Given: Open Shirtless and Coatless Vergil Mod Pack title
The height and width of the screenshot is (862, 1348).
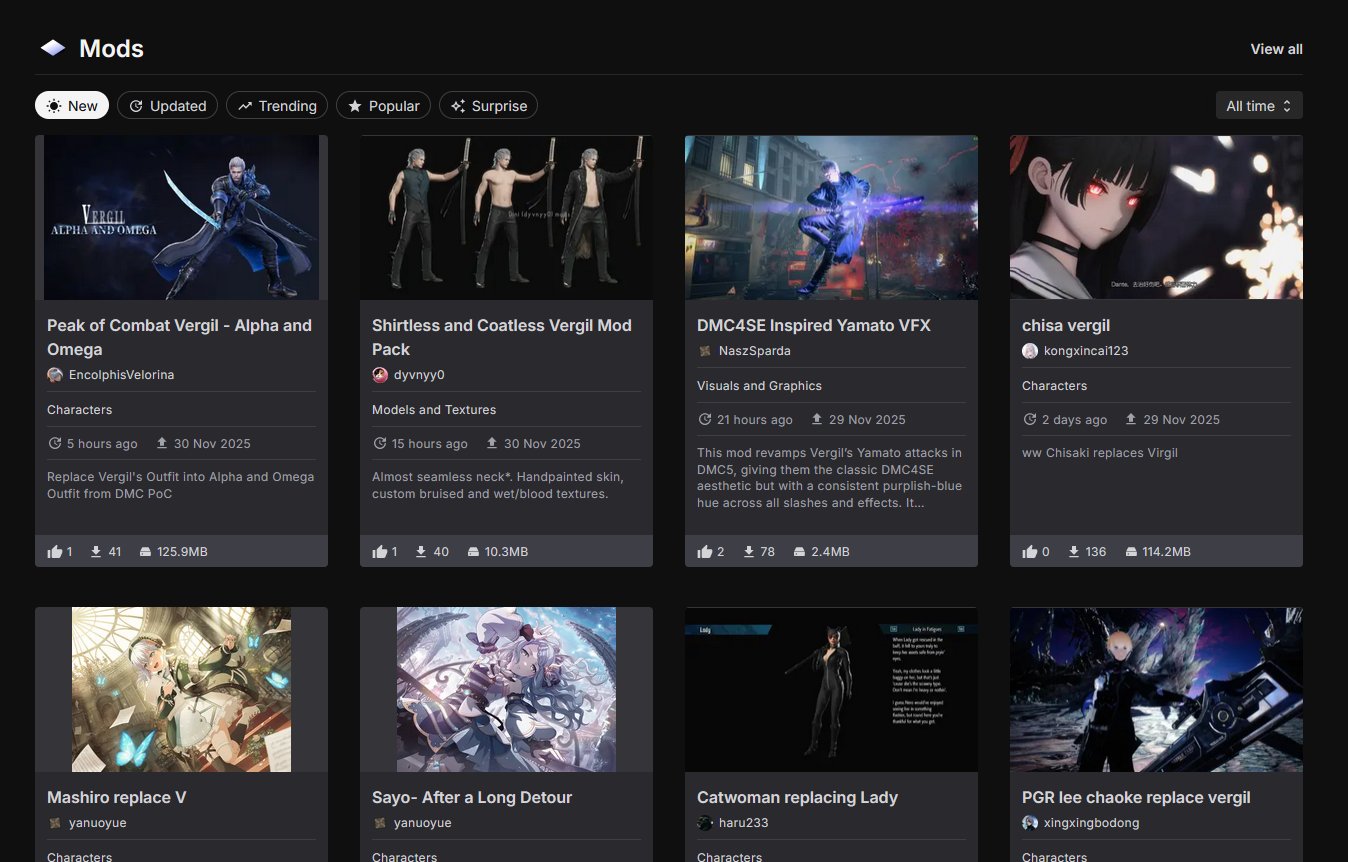Looking at the screenshot, I should coord(502,337).
